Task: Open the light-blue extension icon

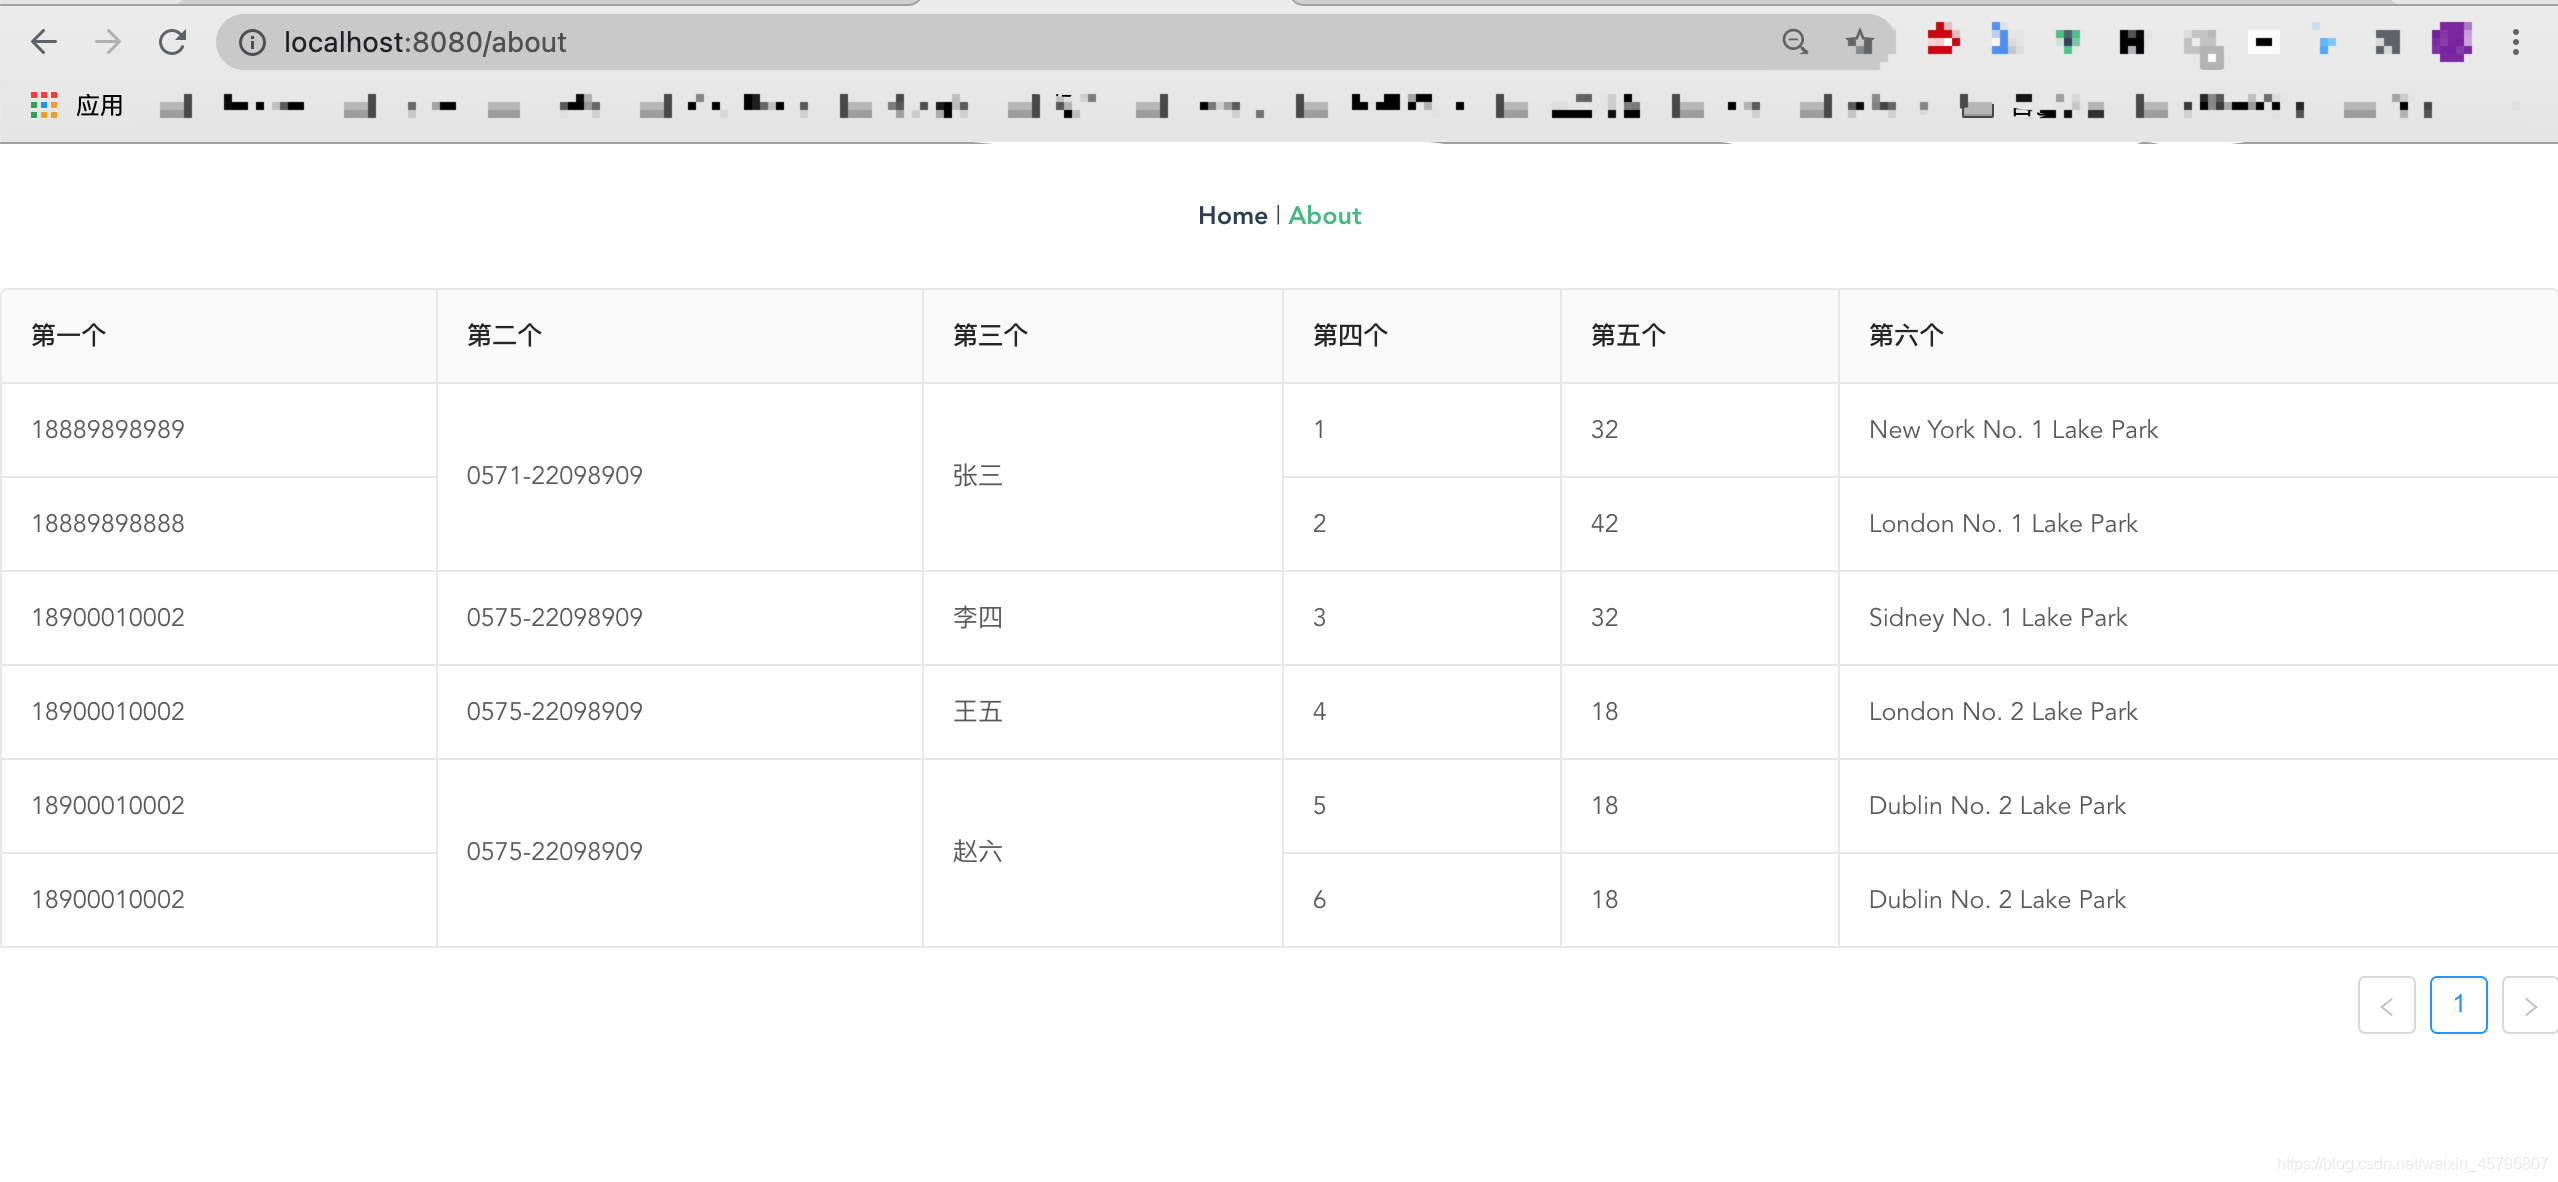Action: 2325,42
